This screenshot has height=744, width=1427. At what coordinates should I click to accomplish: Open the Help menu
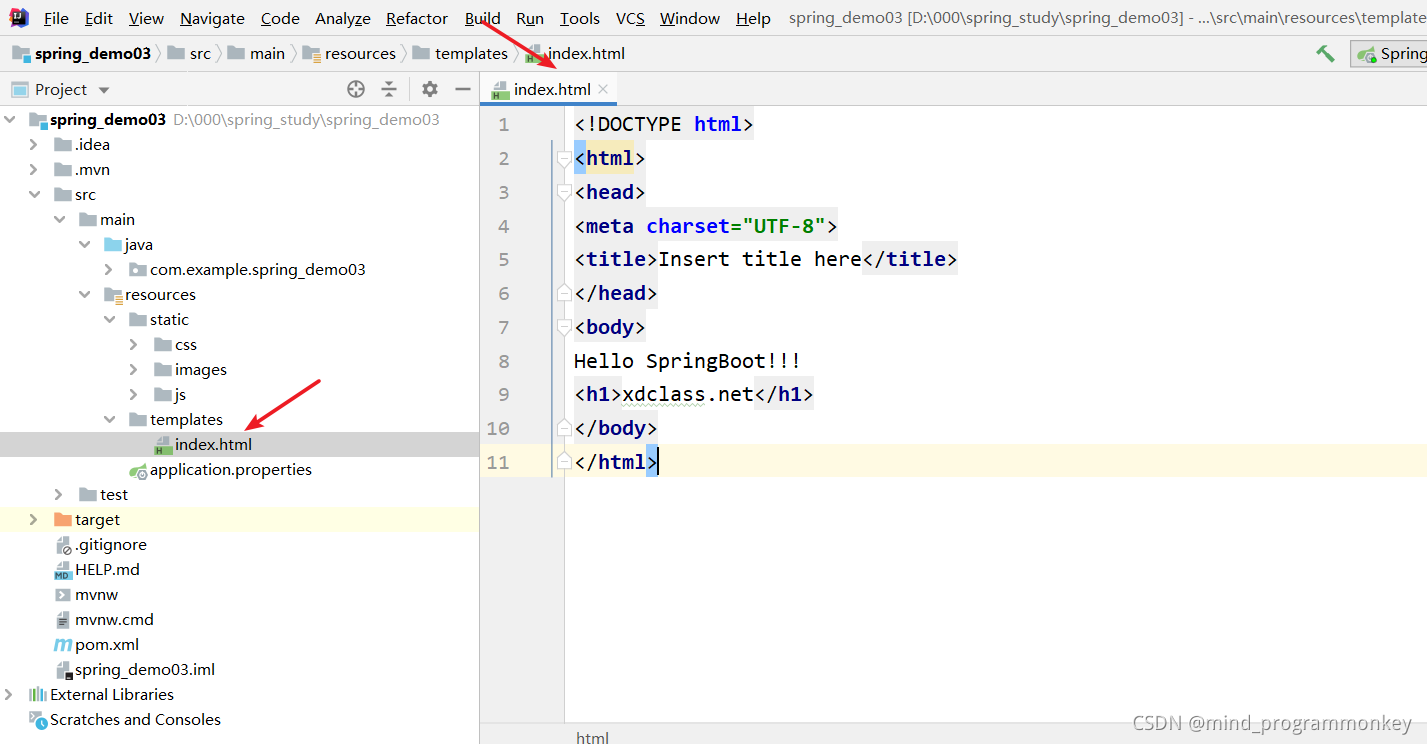(x=753, y=18)
